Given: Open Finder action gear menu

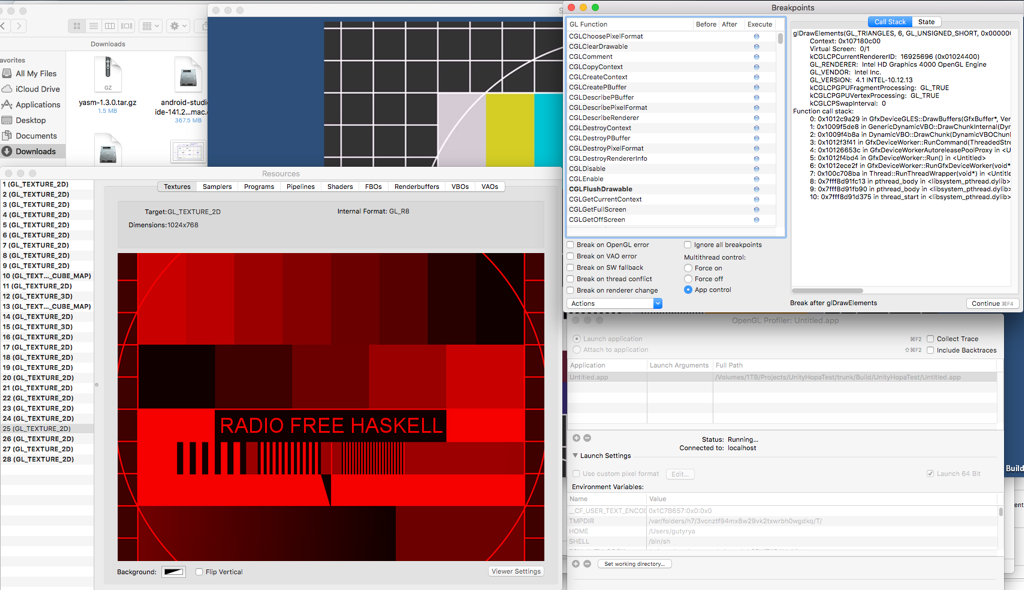Looking at the screenshot, I should [178, 25].
